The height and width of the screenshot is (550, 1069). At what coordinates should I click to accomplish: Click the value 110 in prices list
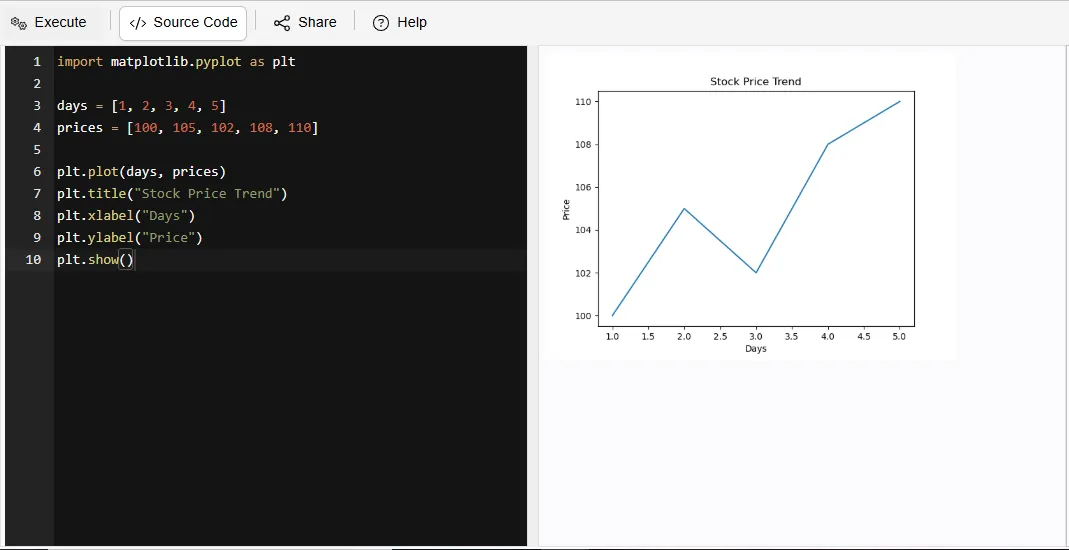tap(299, 127)
